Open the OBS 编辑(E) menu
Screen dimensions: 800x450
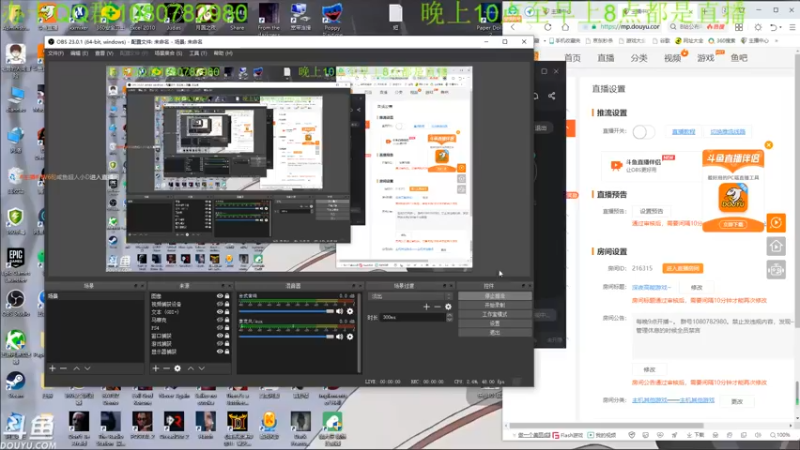79,53
